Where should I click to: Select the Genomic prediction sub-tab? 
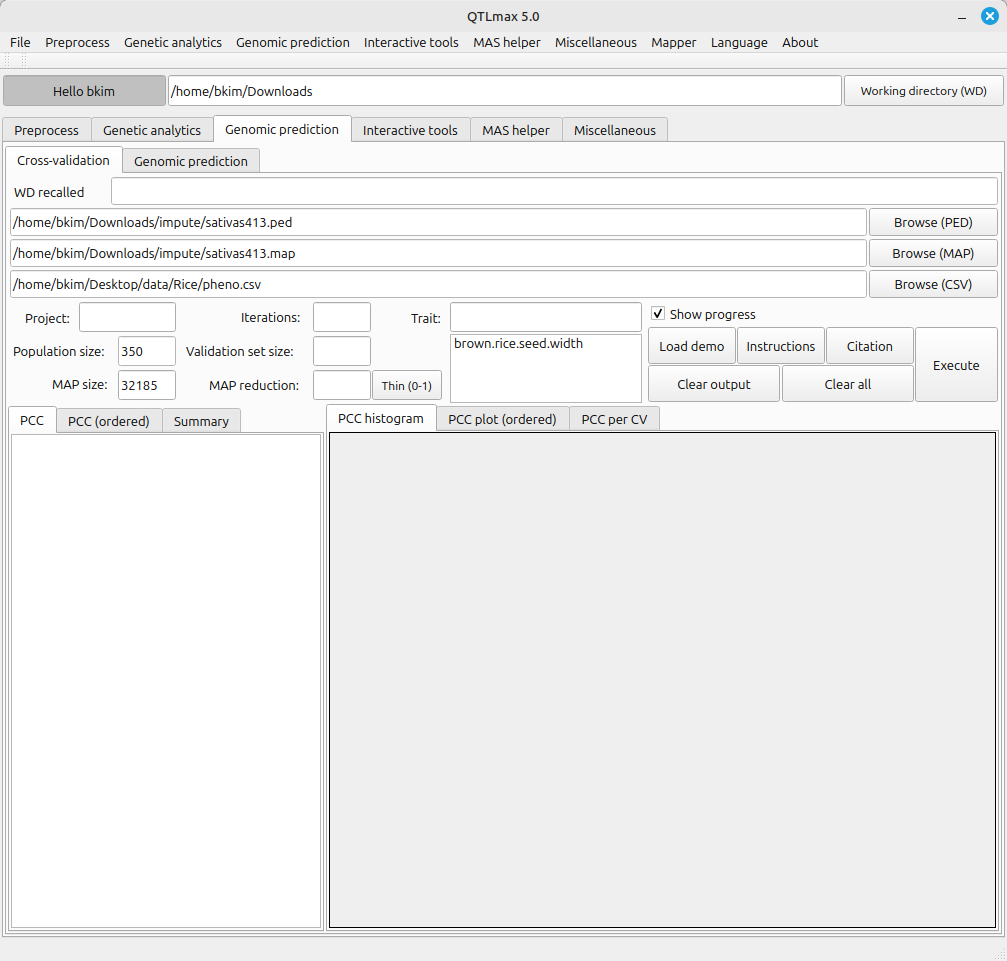click(x=190, y=161)
